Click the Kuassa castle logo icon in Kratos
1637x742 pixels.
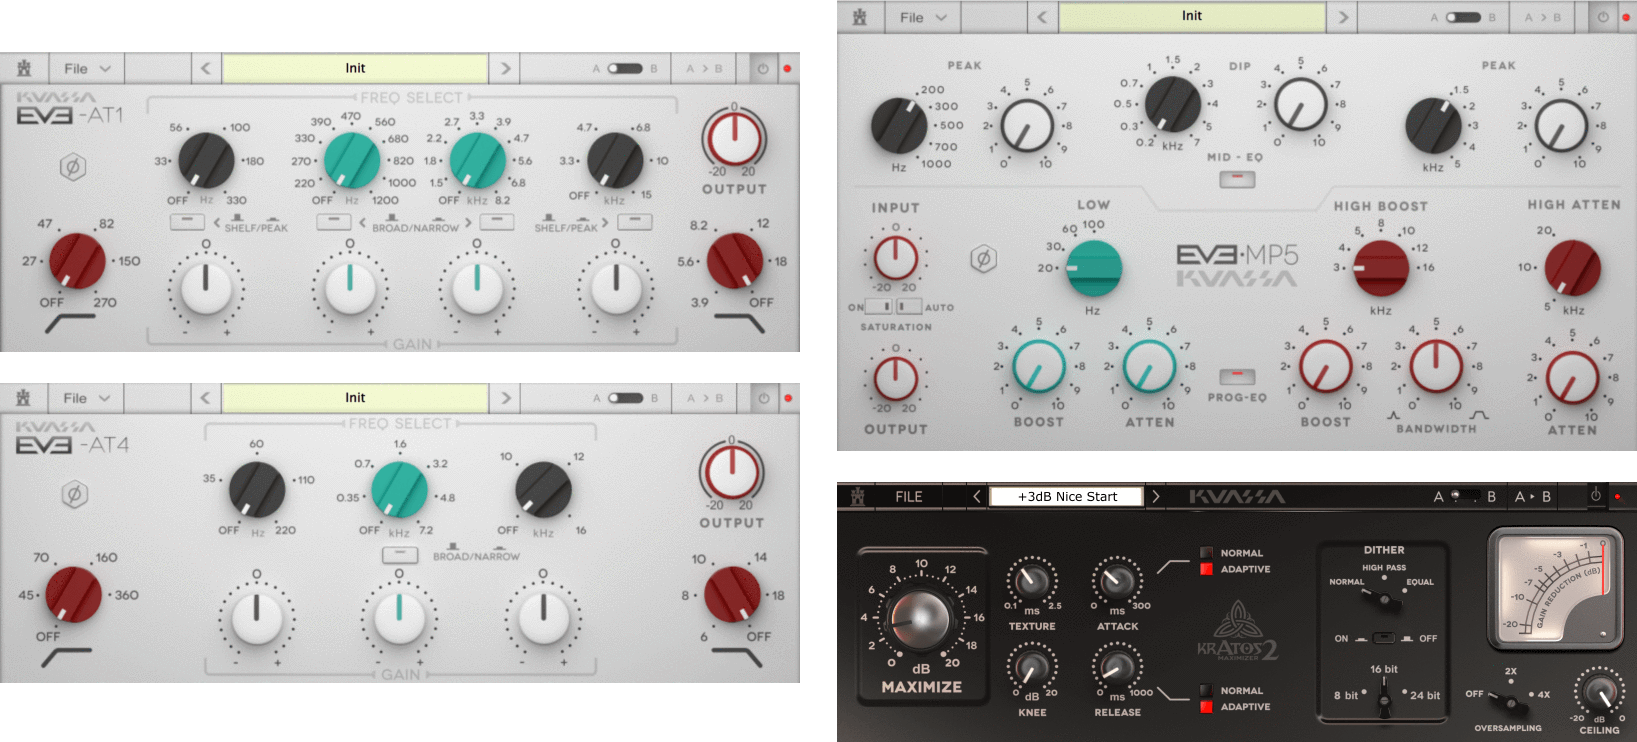pos(857,497)
